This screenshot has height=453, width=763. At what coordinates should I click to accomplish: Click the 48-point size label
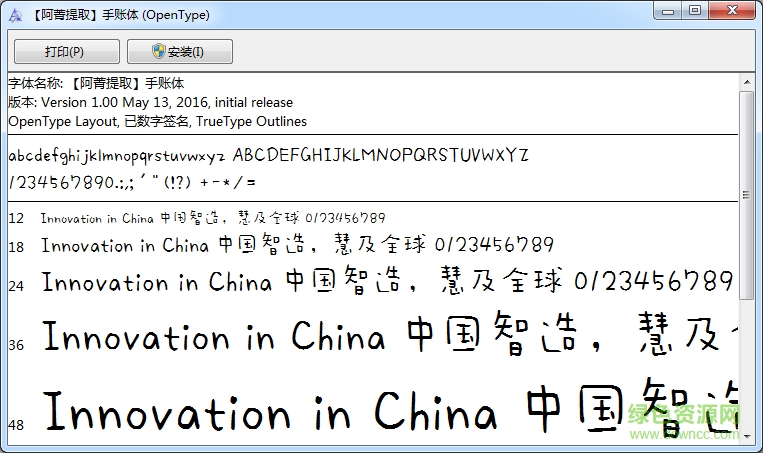click(x=16, y=425)
